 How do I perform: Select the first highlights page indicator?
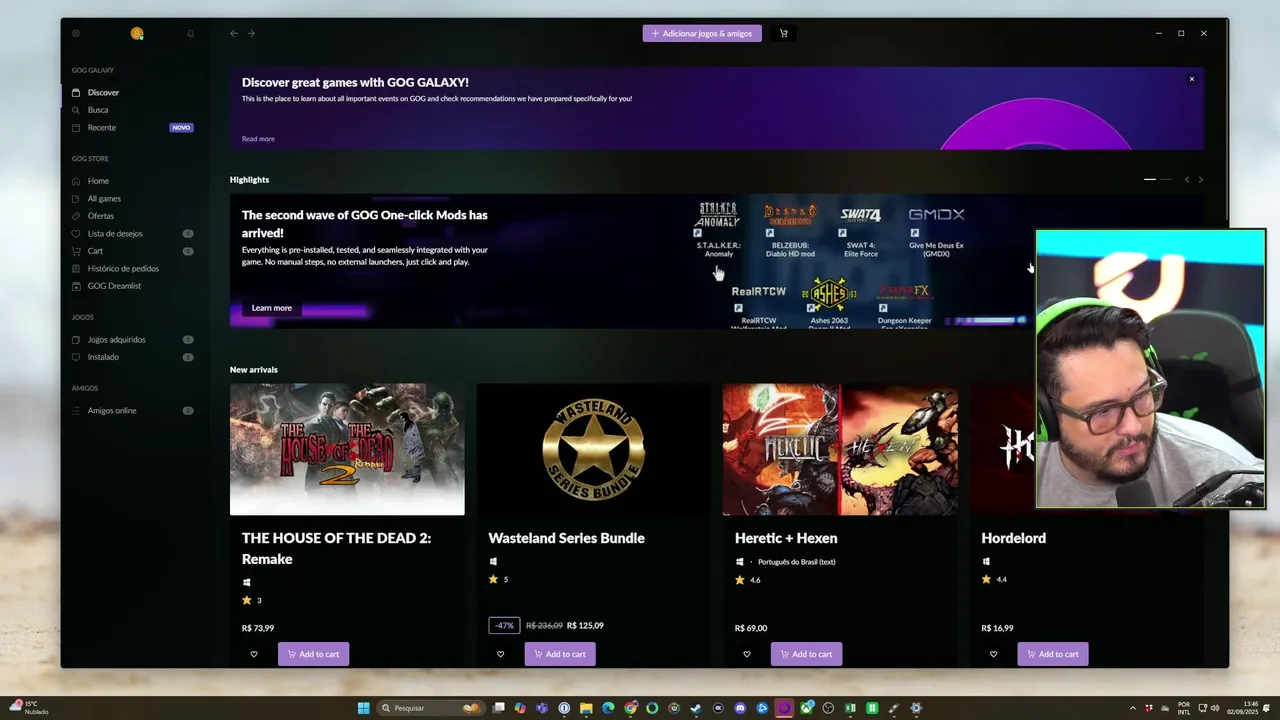point(1150,179)
